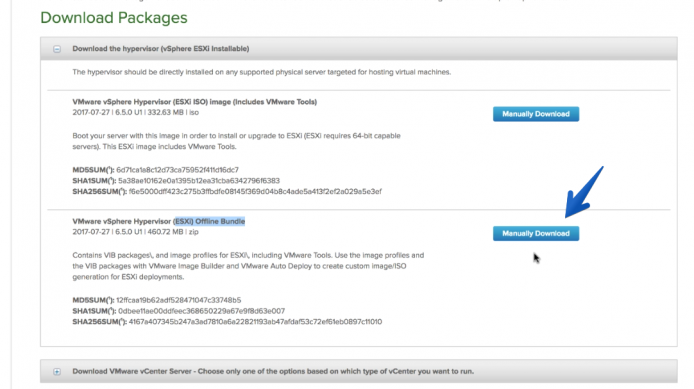Click 'VMware vSphere Hypervisor (ESXi ISO) image' title
The width and height of the screenshot is (694, 389).
tap(195, 102)
